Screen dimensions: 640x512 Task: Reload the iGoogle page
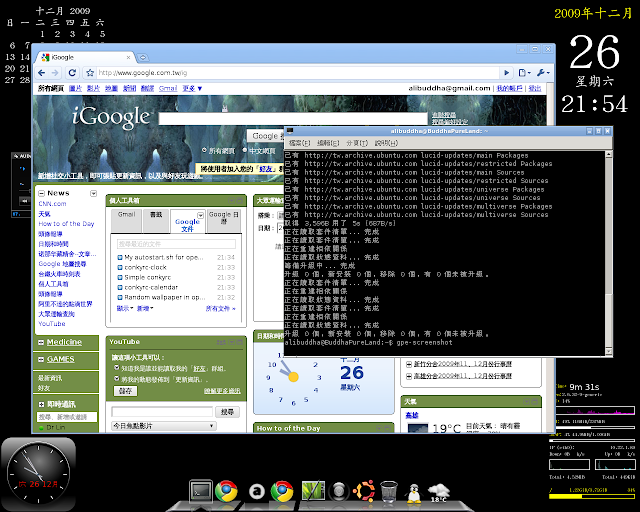point(72,73)
